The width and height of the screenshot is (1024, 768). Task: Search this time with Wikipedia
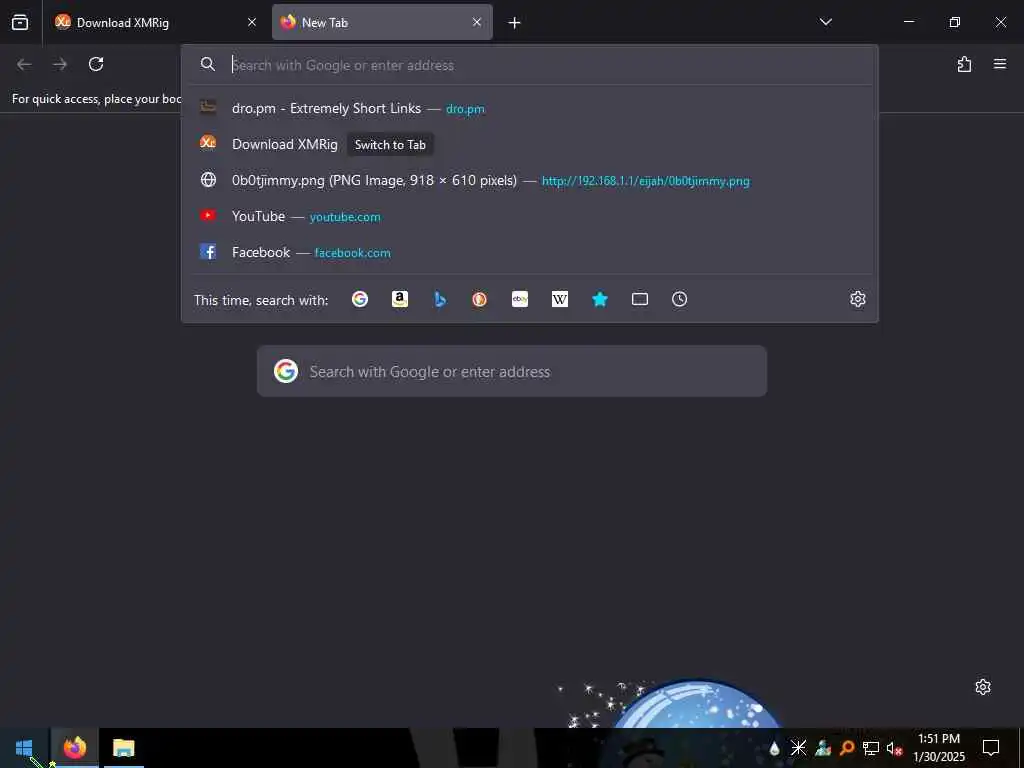click(560, 299)
